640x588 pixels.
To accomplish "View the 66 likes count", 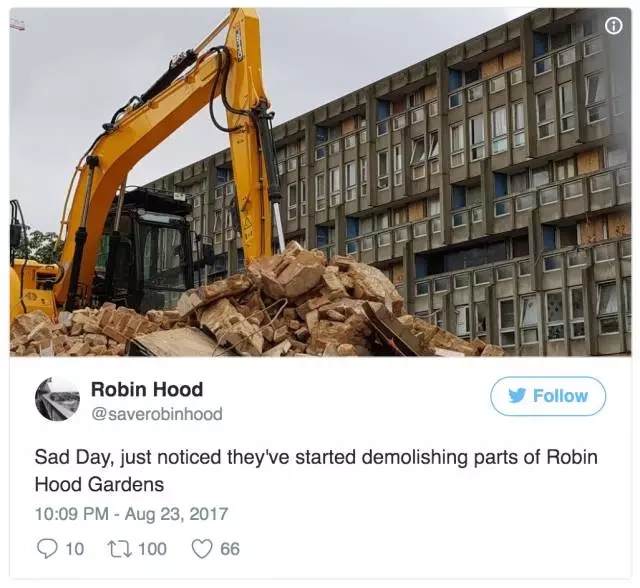I will point(230,549).
